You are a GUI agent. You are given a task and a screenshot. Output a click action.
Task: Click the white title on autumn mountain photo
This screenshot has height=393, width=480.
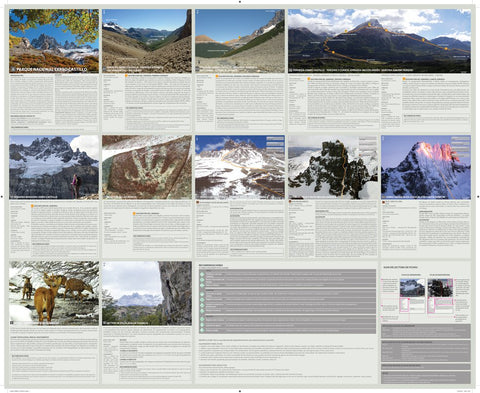click(51, 69)
